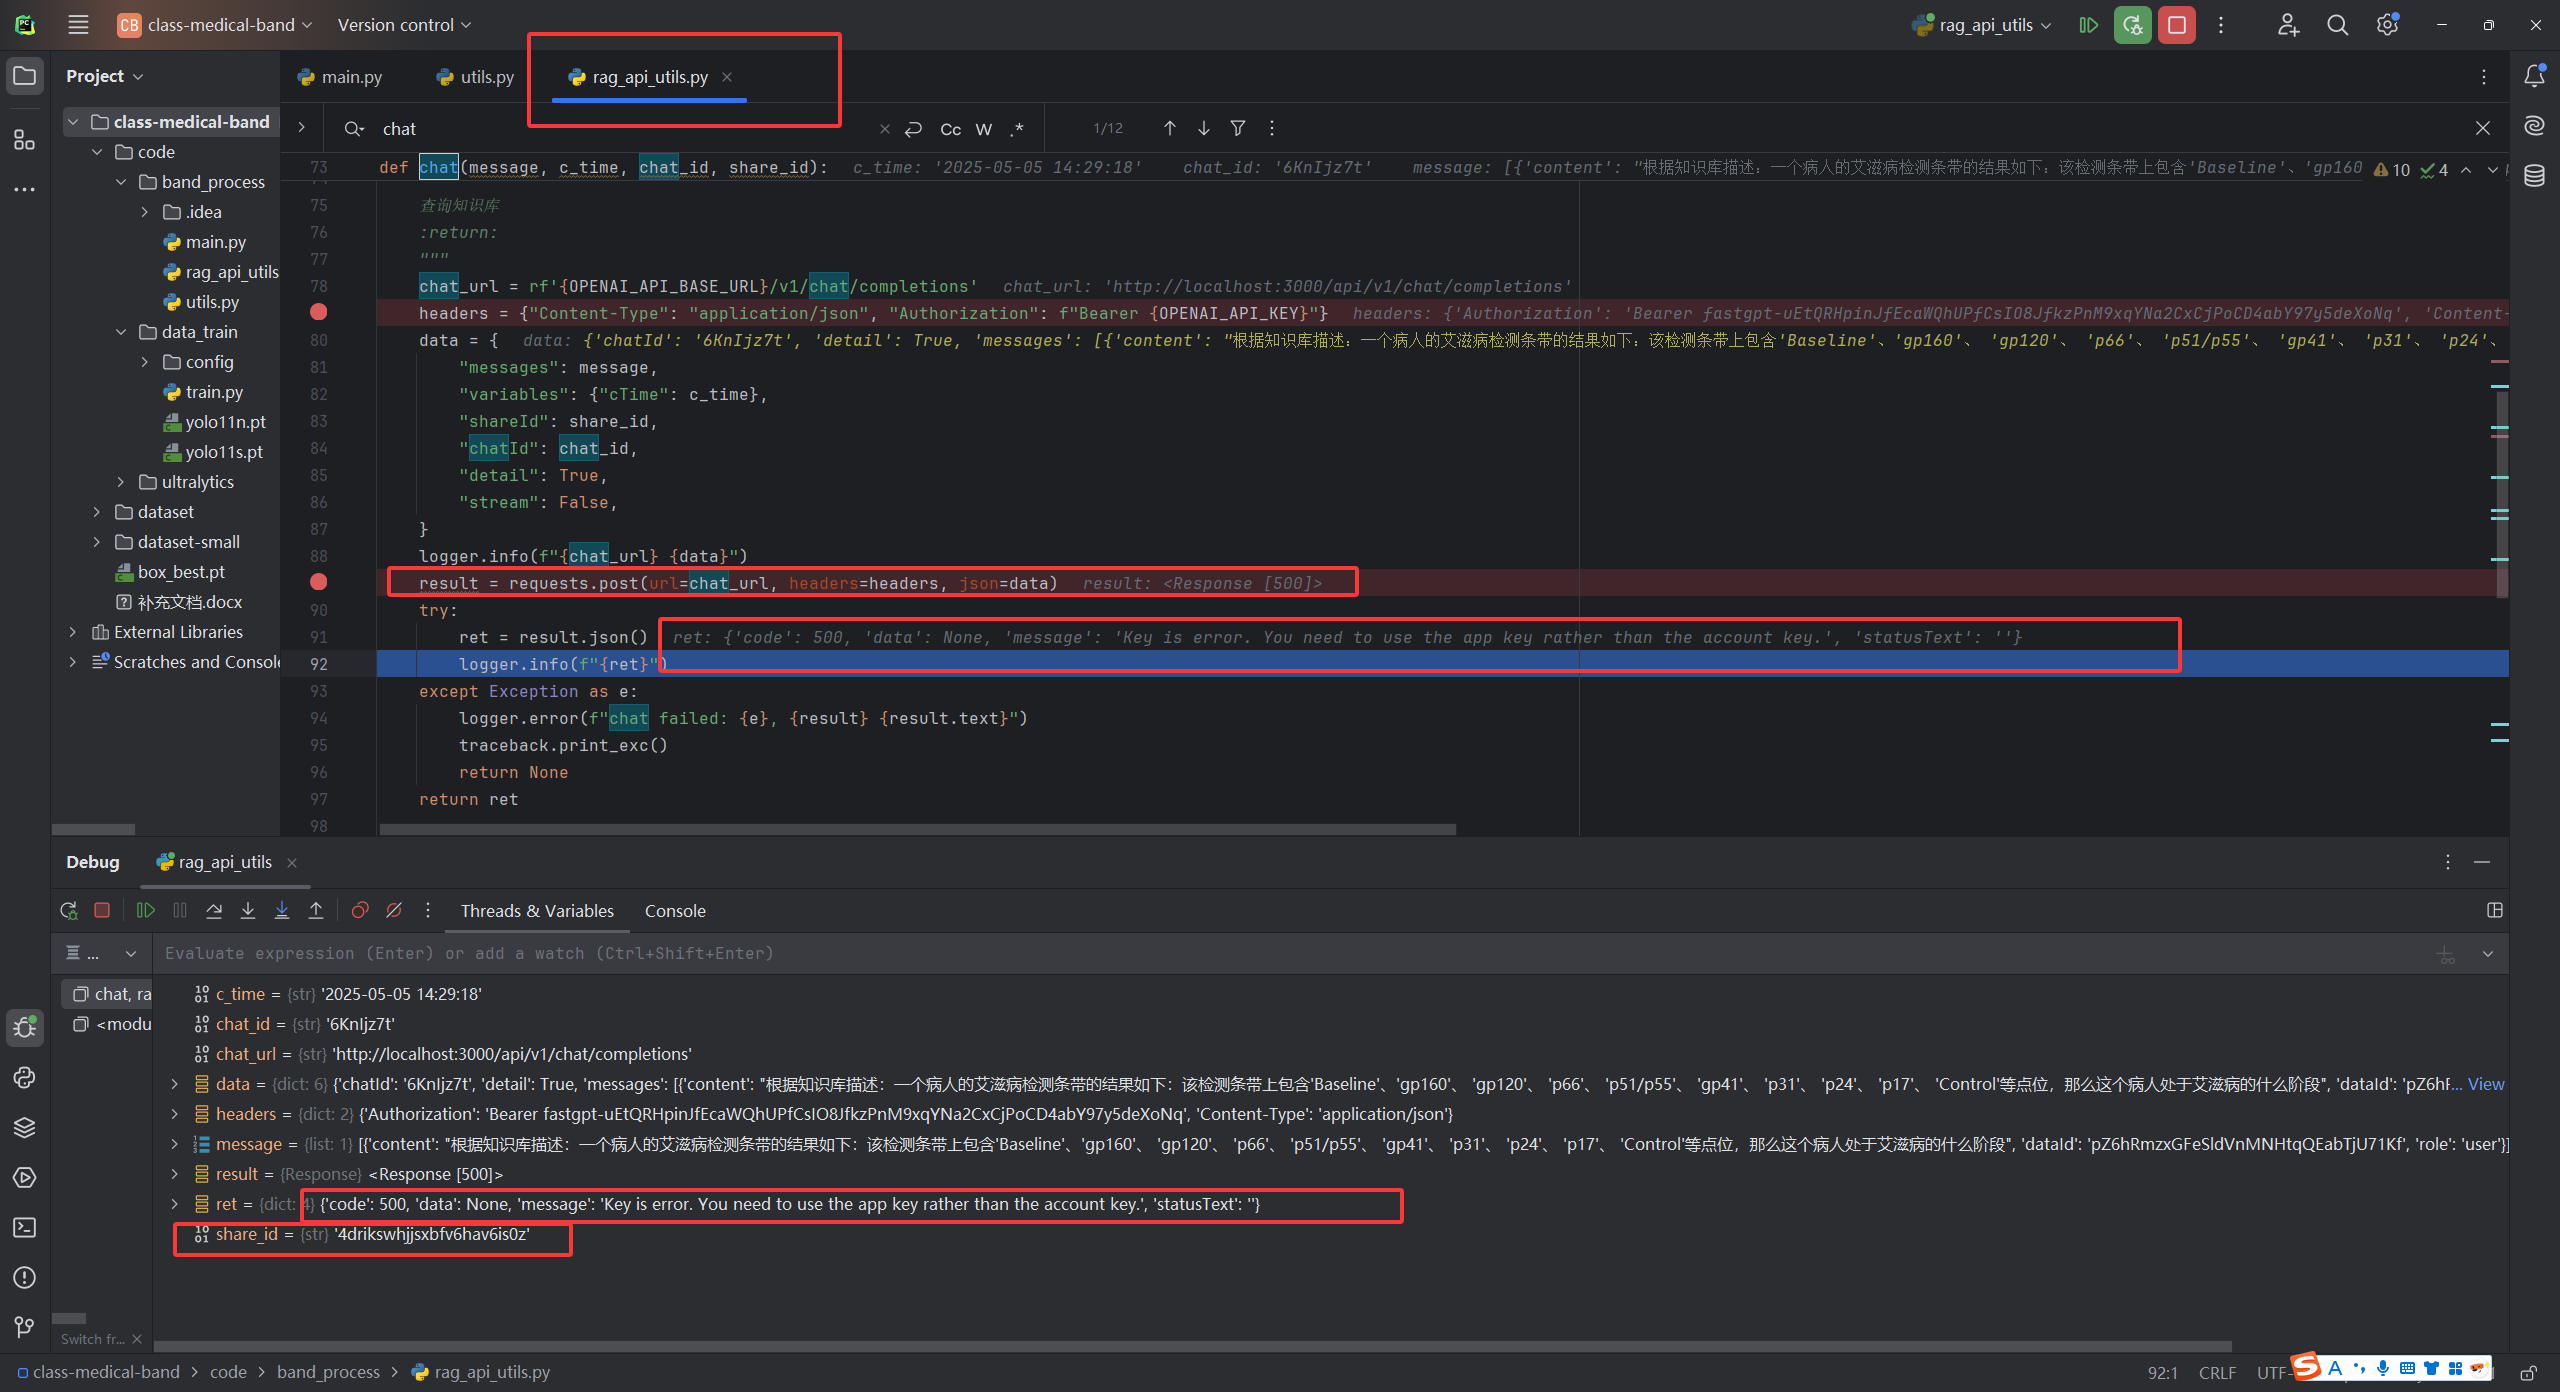Open Git tool window in left sidebar
2560x1392 pixels.
point(24,1327)
